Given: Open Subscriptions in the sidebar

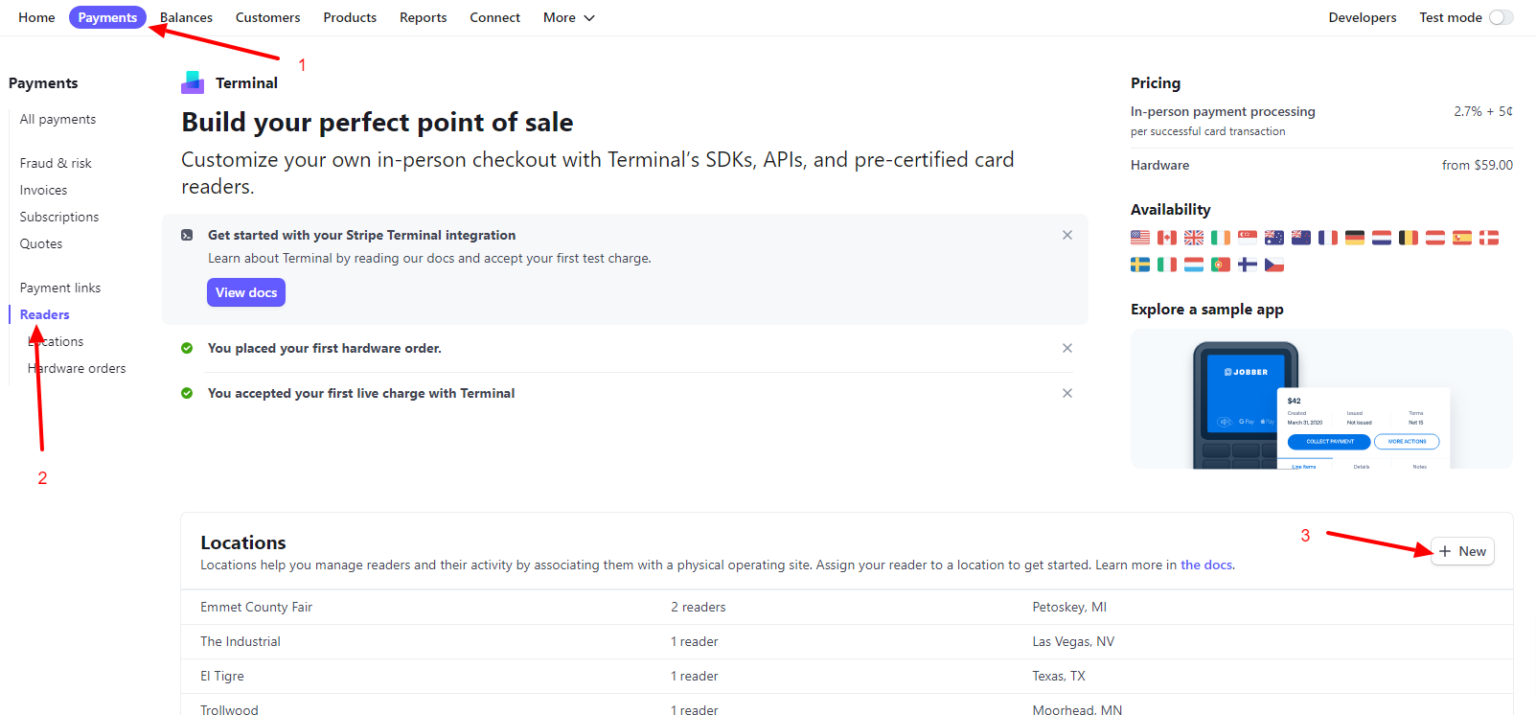Looking at the screenshot, I should click(x=59, y=217).
